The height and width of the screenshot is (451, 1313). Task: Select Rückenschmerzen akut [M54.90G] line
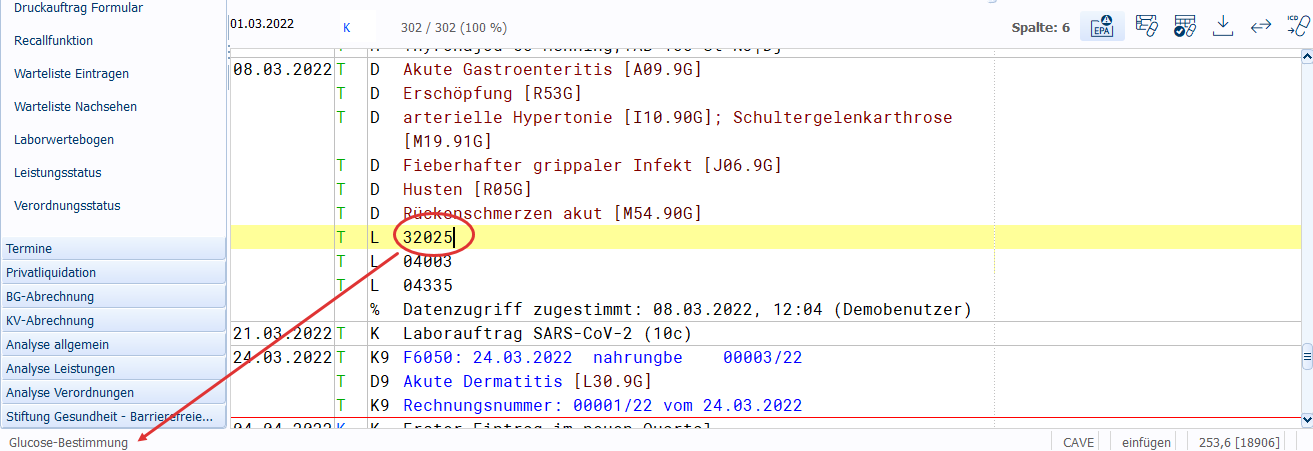(552, 214)
